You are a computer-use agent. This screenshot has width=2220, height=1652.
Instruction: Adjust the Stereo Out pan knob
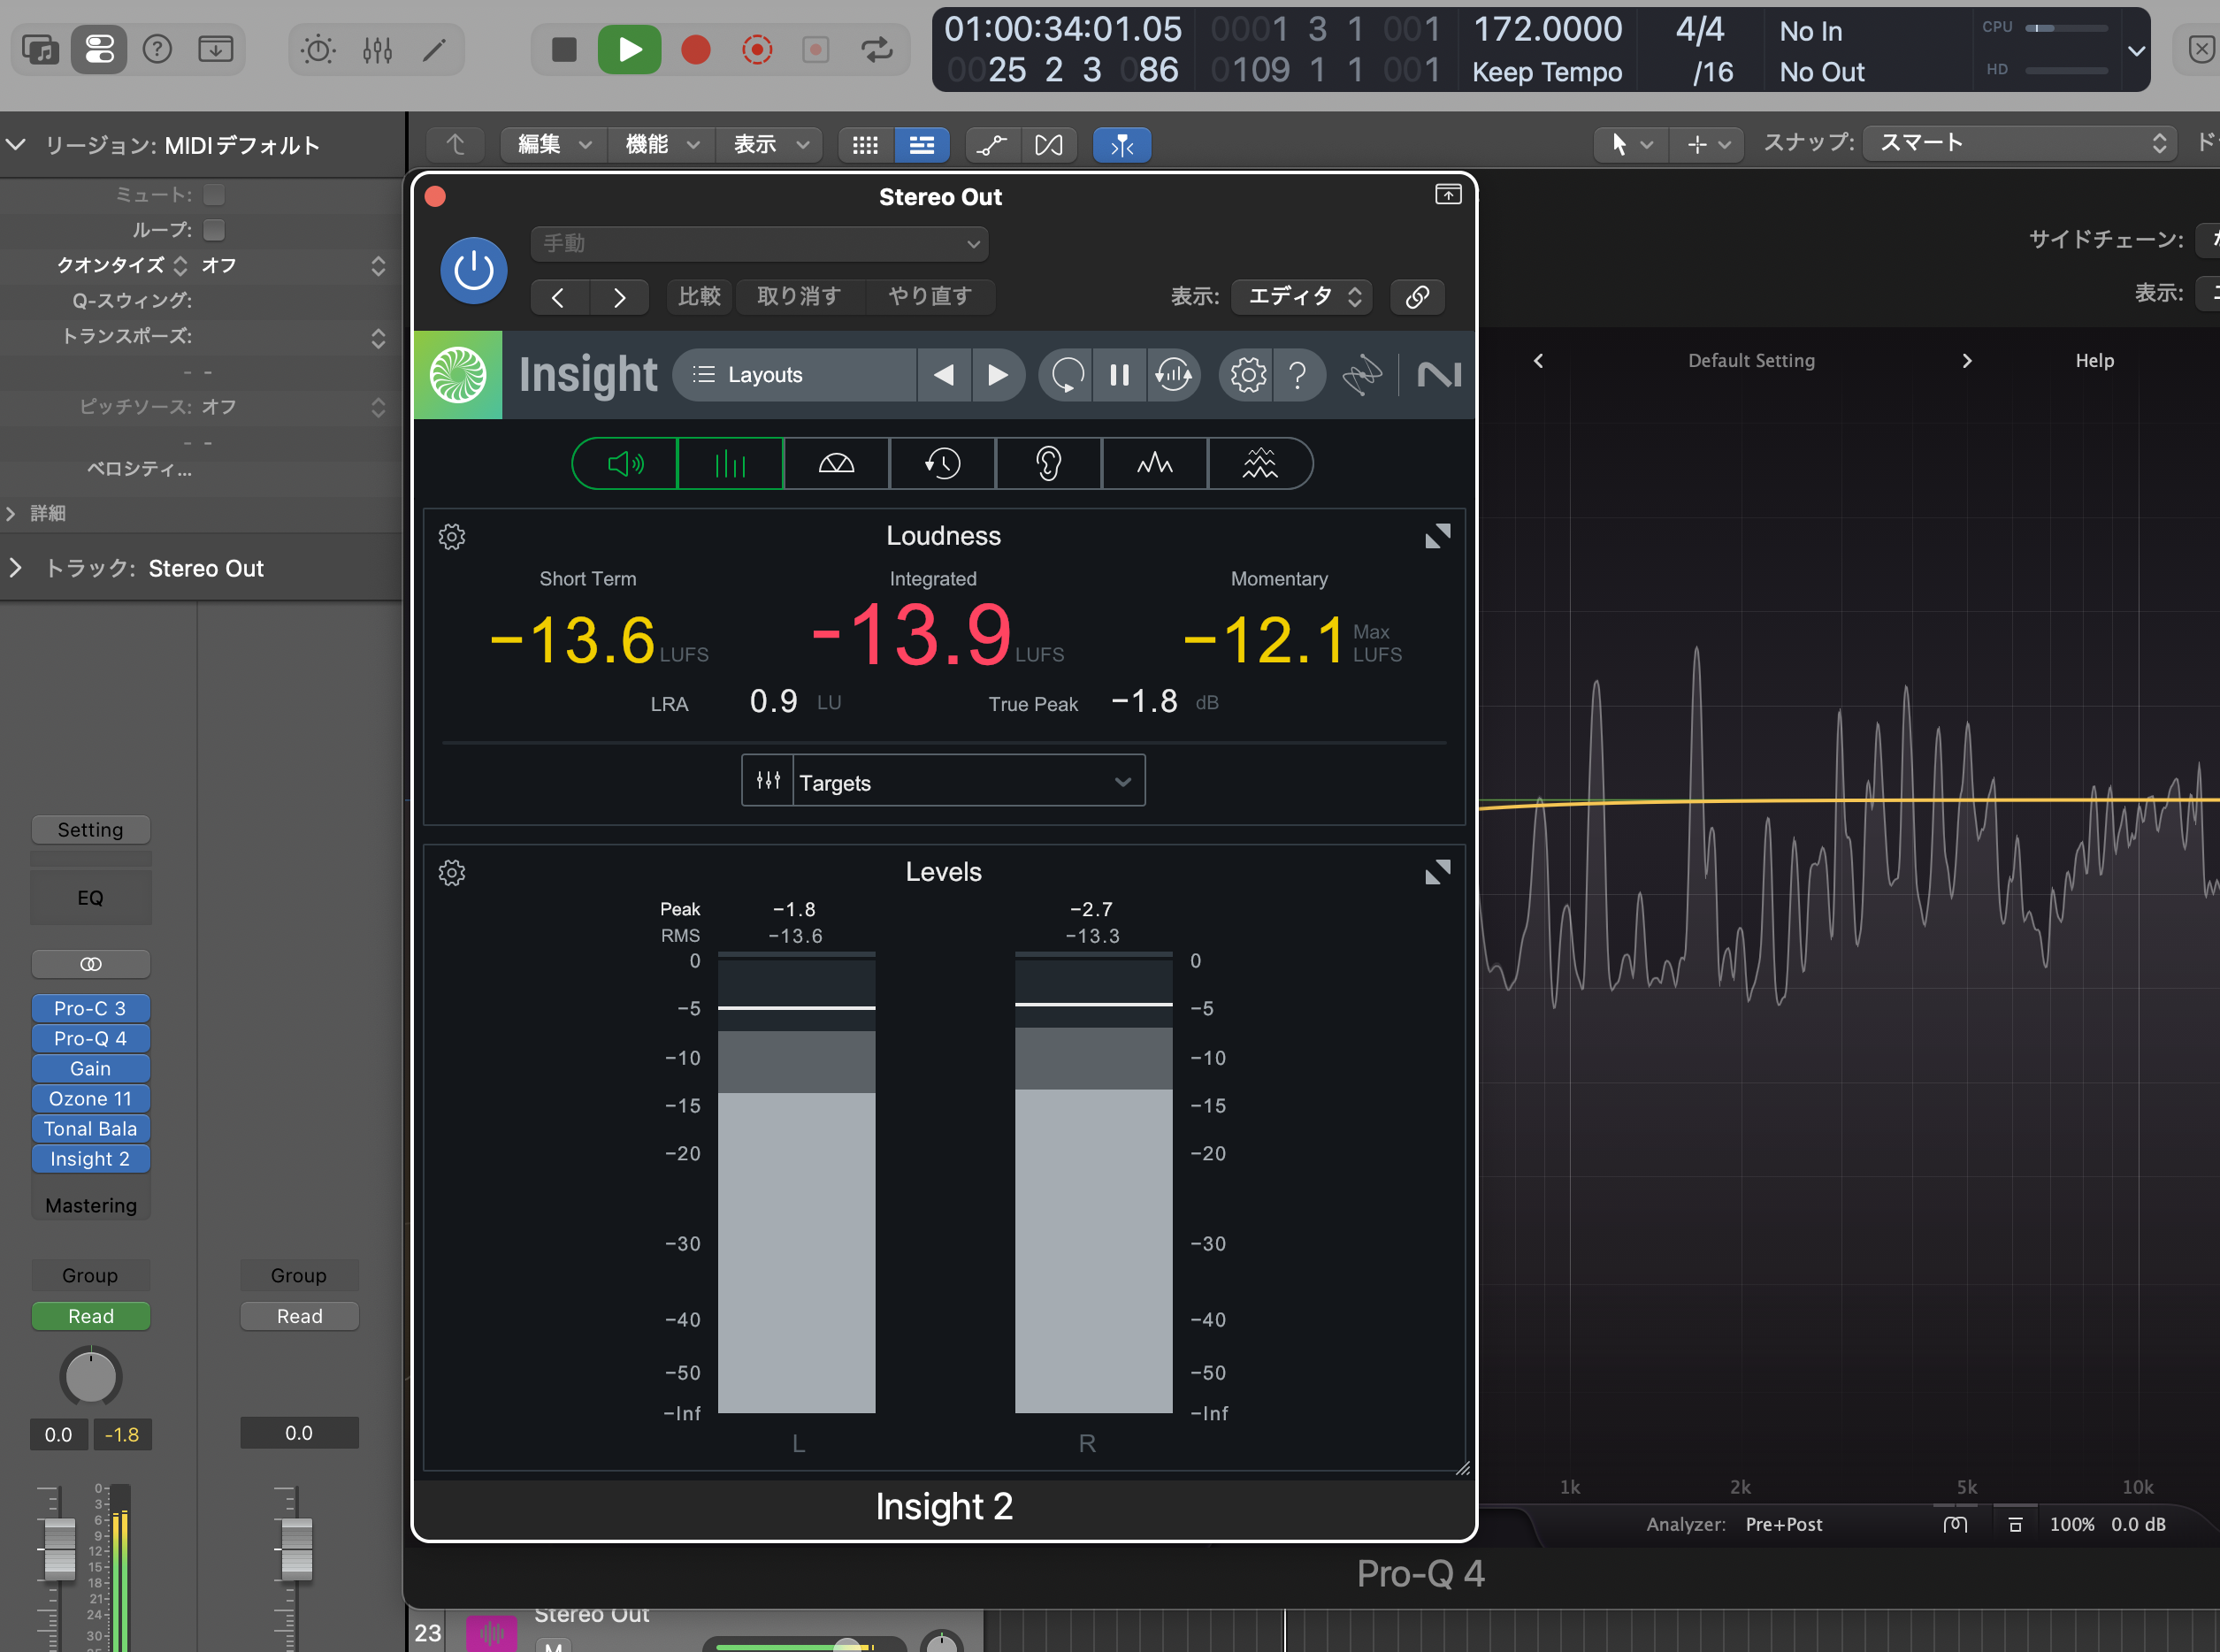point(91,1377)
